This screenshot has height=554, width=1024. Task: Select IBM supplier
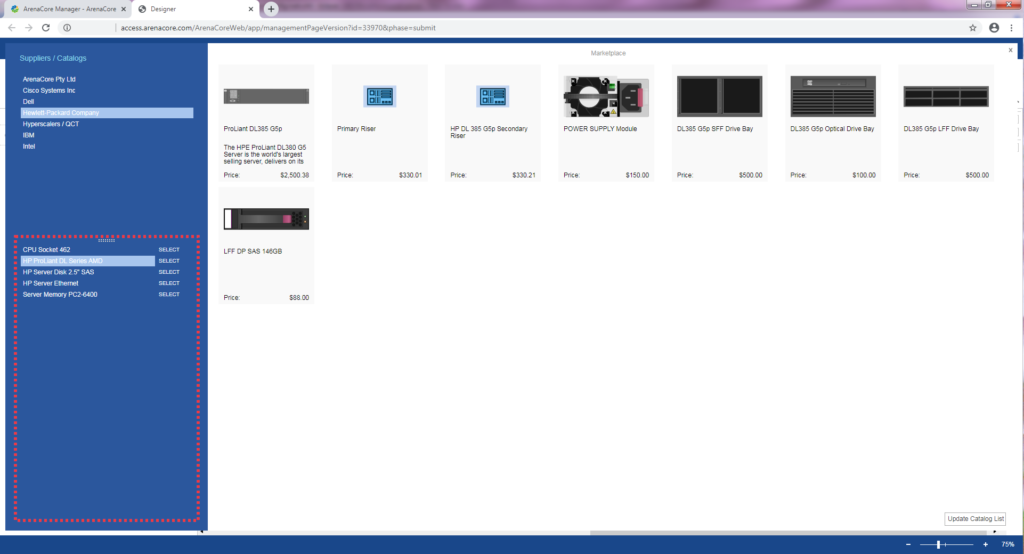click(x=28, y=135)
